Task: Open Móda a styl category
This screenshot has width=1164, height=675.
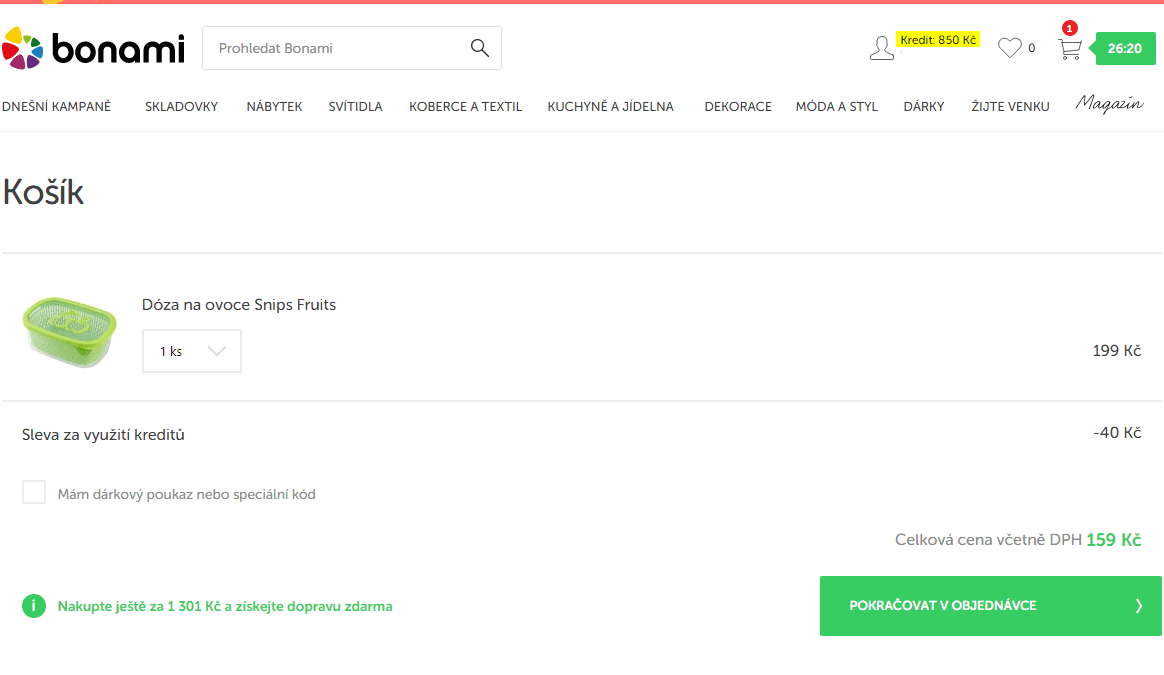Action: coord(837,106)
